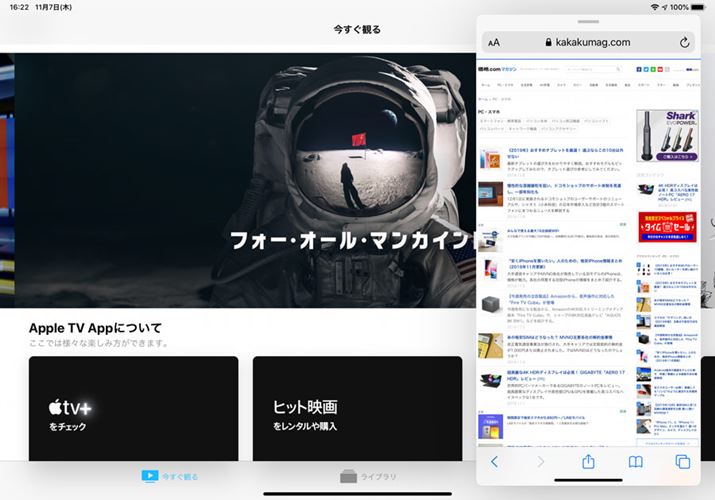715x500 pixels.
Task: Tap the slide-over grabber handle
Action: click(x=588, y=21)
